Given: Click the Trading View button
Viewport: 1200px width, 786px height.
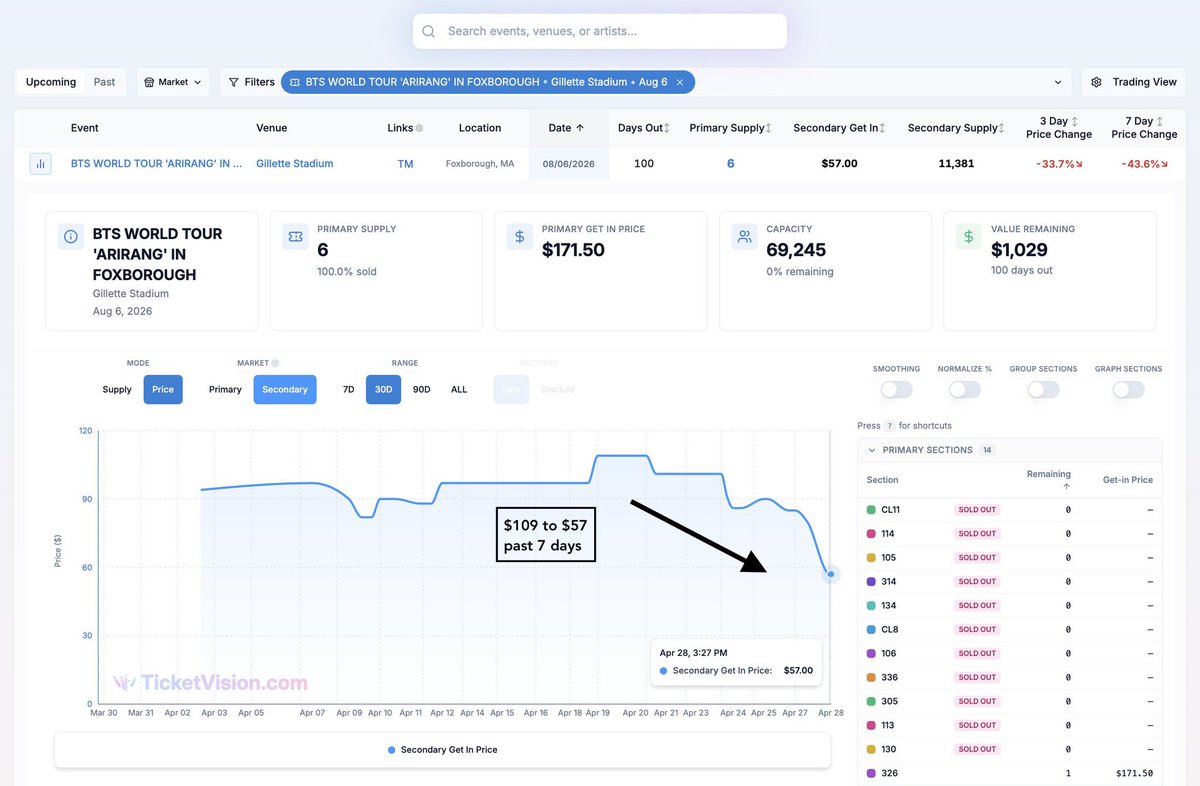Looking at the screenshot, I should [x=1134, y=82].
